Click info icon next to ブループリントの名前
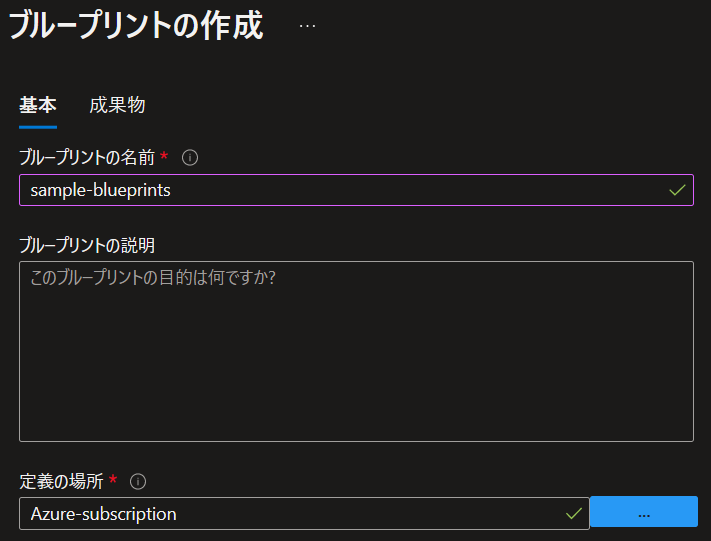The image size is (711, 541). point(190,158)
